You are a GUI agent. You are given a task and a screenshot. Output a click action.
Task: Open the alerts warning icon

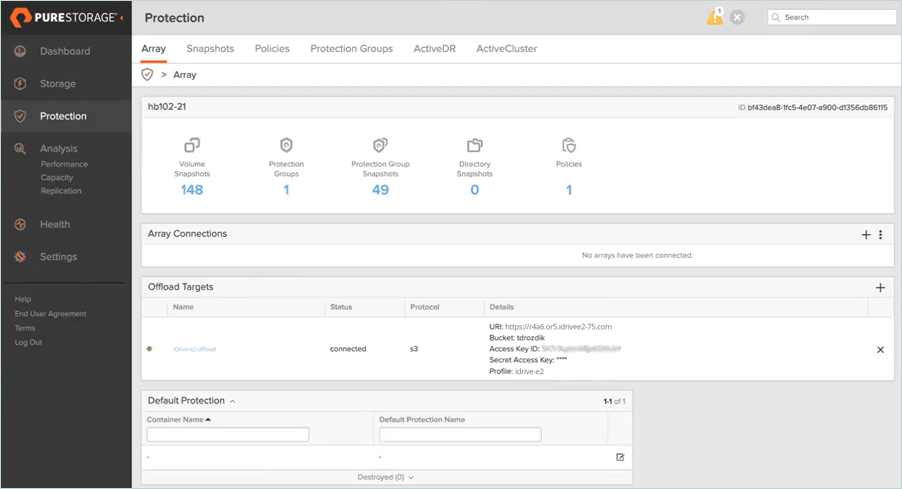click(714, 17)
